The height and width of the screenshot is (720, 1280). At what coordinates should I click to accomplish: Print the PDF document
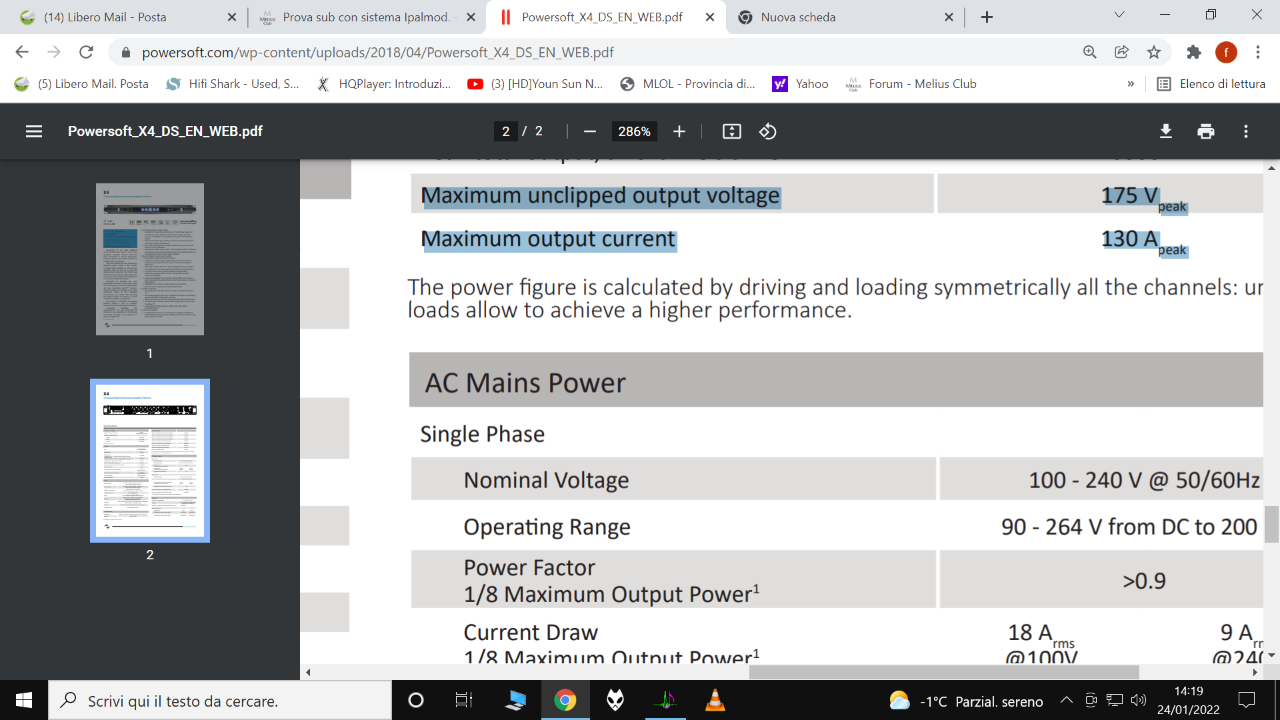1206,131
